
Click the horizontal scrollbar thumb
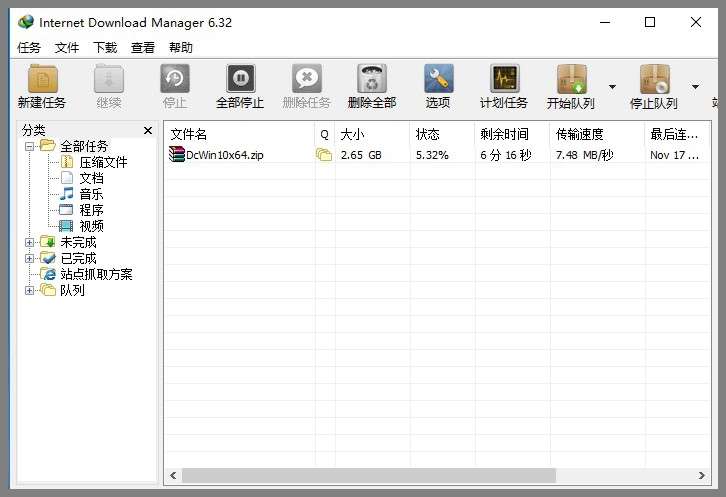tap(369, 475)
